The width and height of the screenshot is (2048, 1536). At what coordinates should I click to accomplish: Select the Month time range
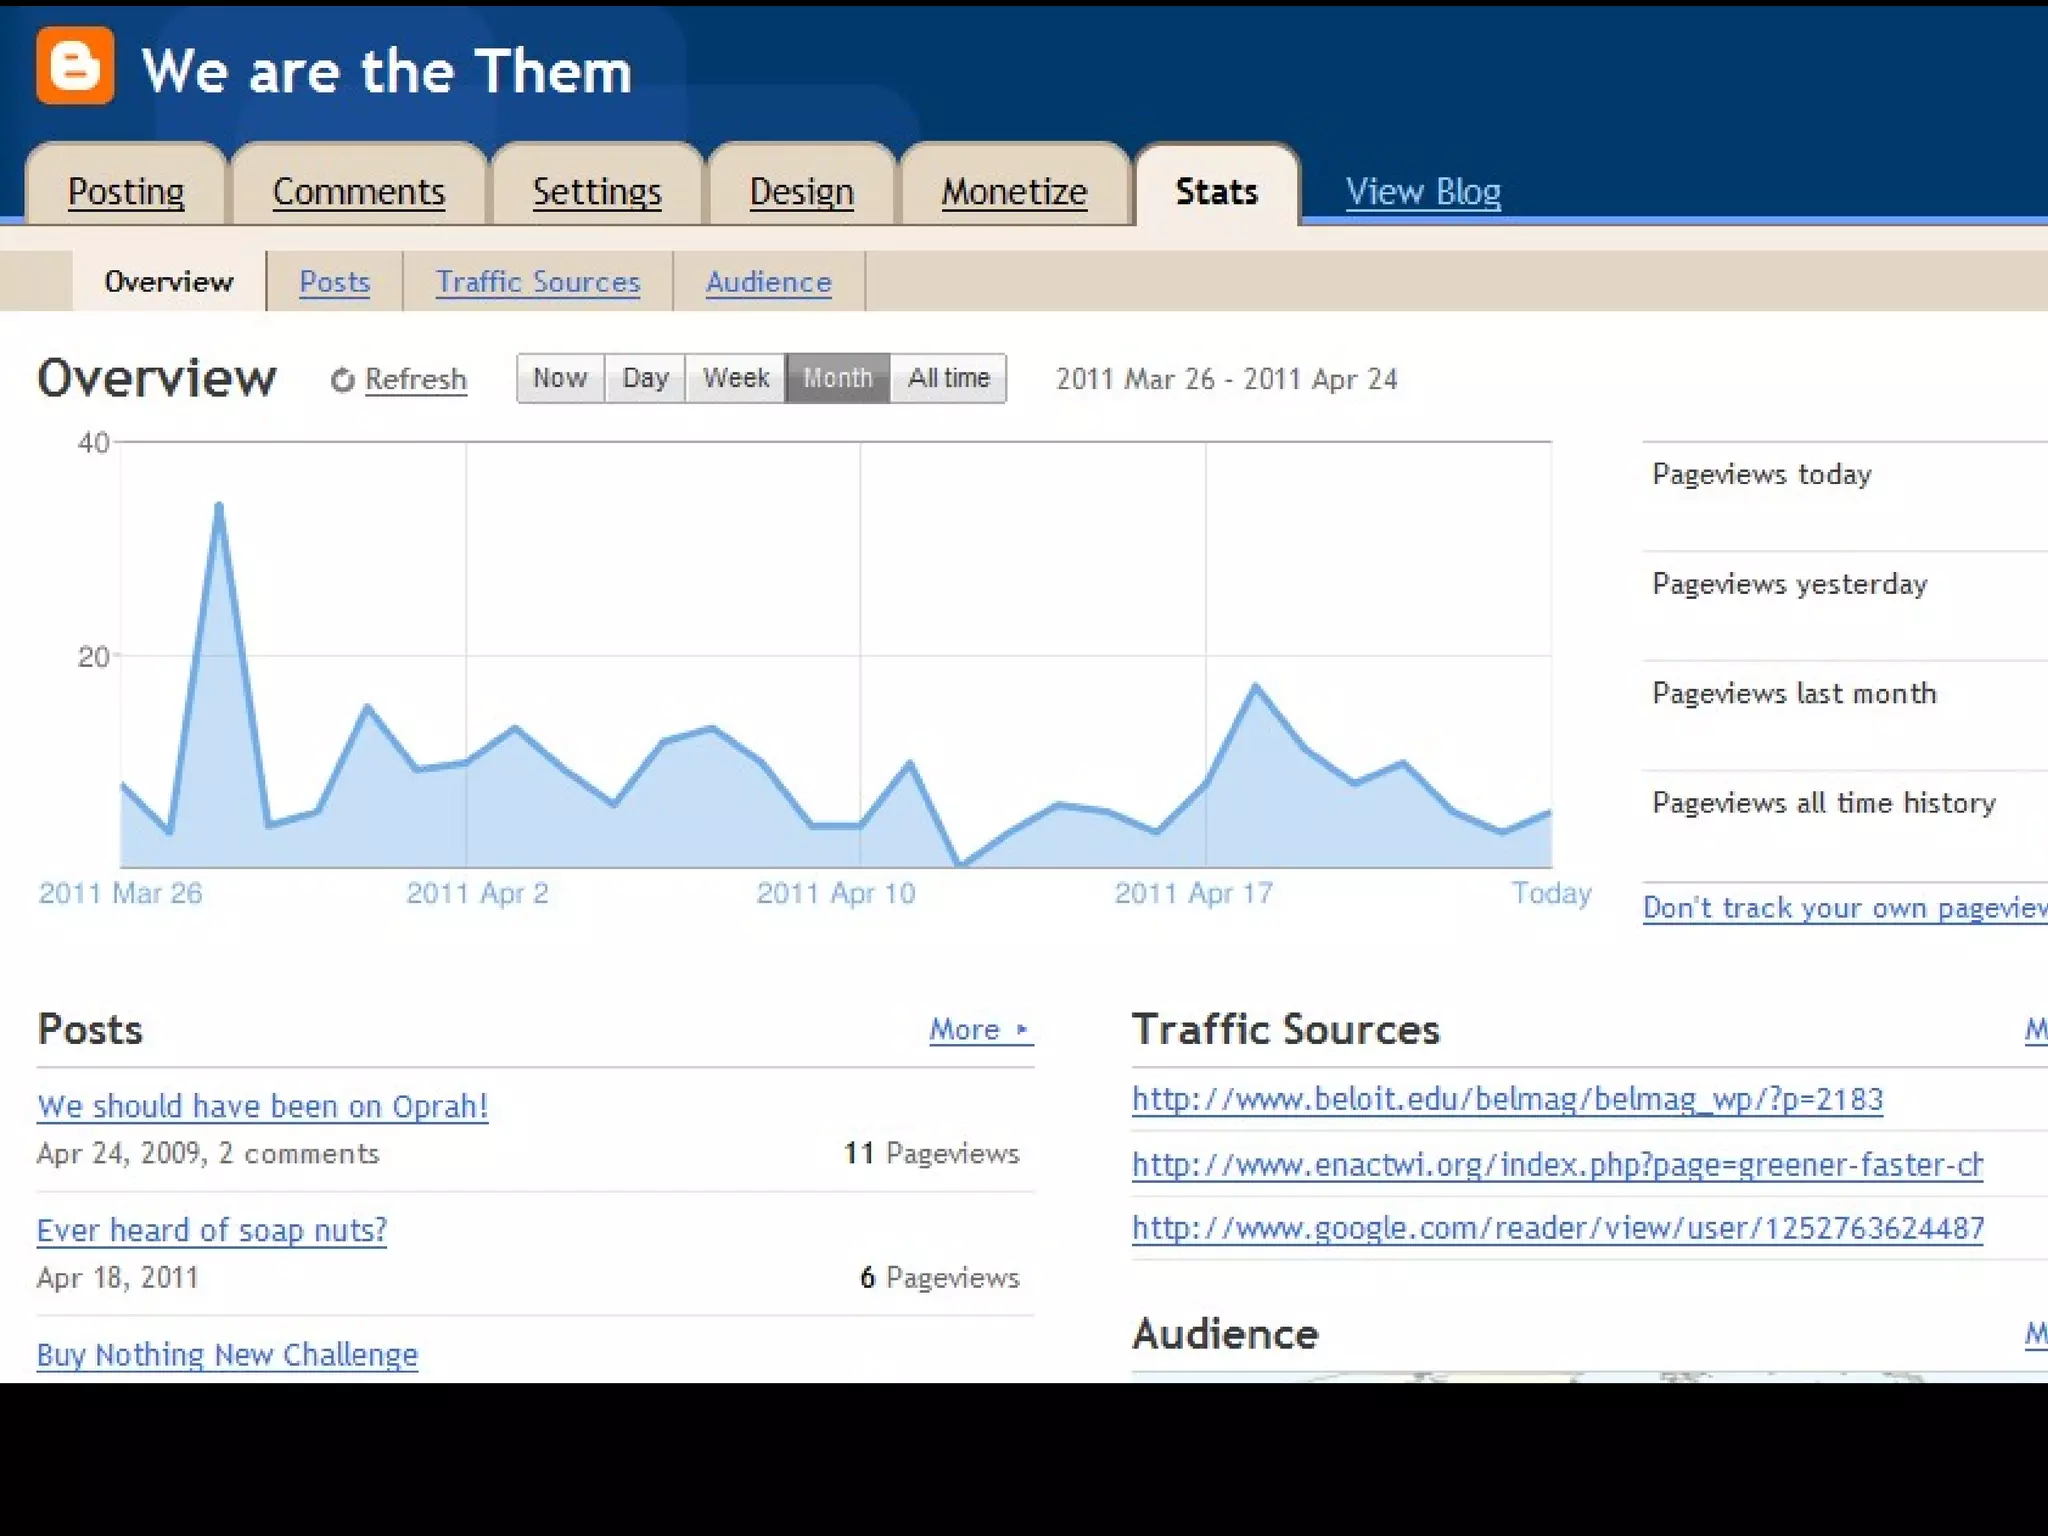tap(838, 378)
